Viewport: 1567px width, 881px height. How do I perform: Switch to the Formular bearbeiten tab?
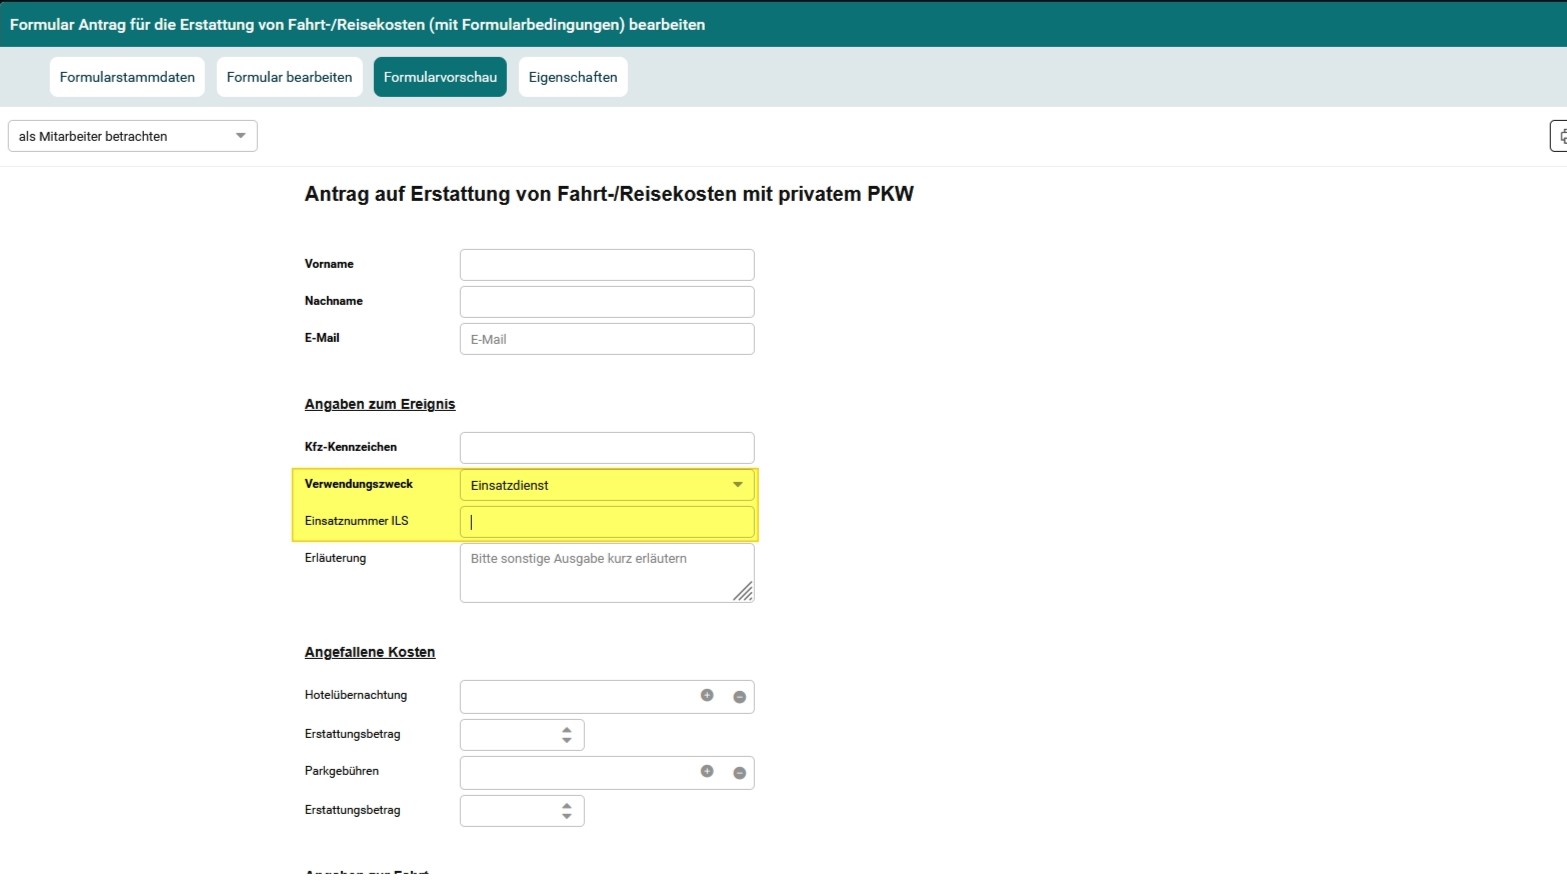(289, 77)
